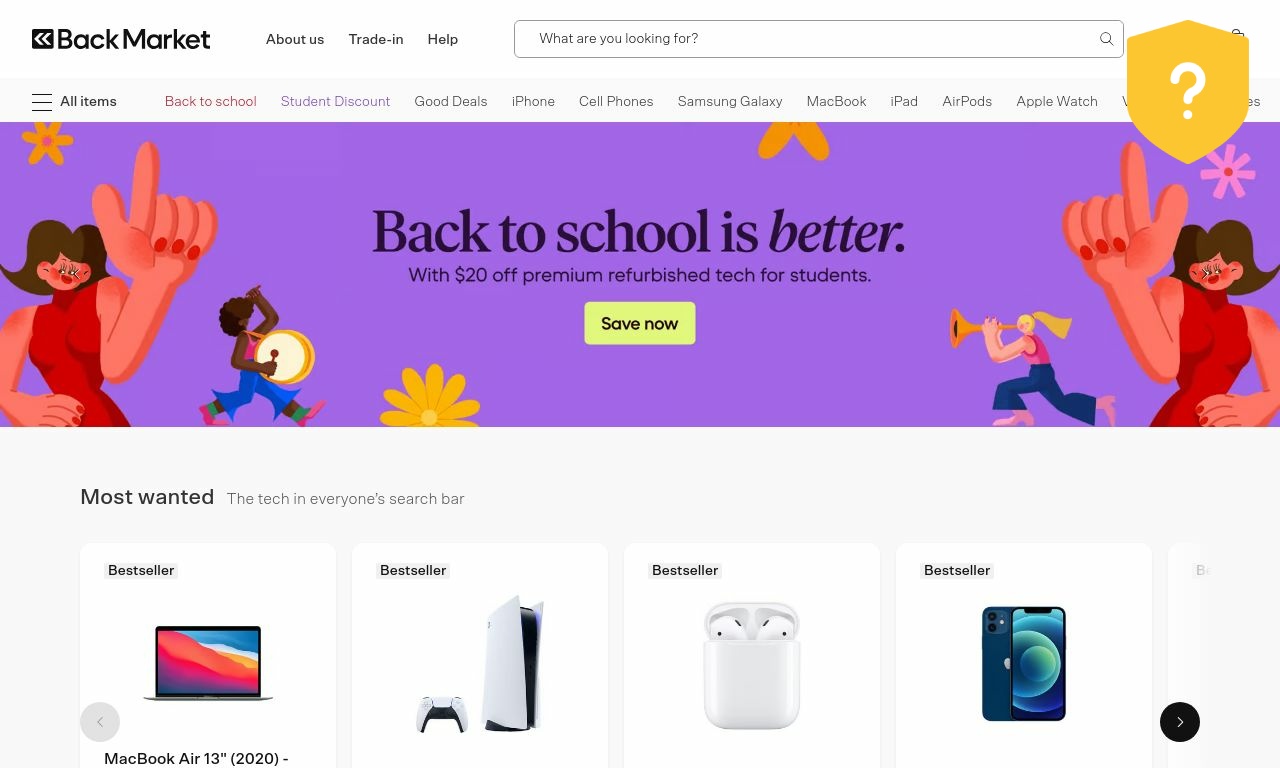Click the yellow shield question mark icon
Viewport: 1280px width, 768px height.
click(1188, 91)
